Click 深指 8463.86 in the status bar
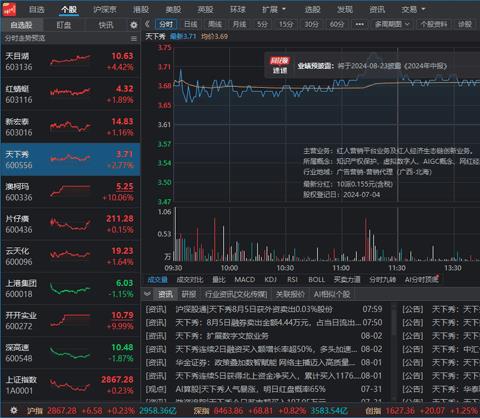 [219, 411]
